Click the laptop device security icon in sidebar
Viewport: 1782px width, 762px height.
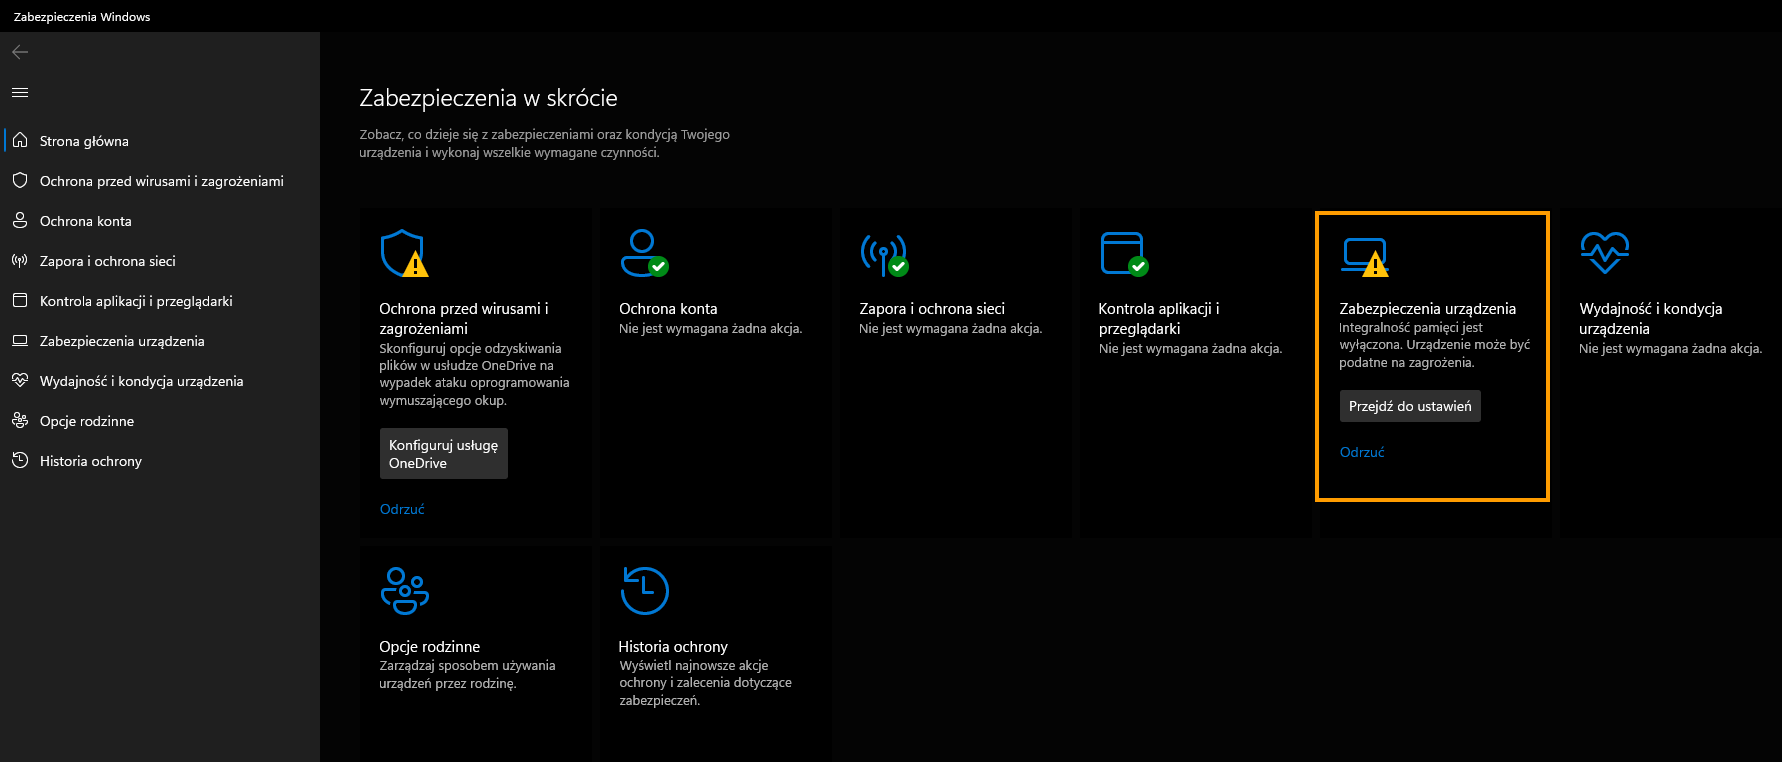(x=20, y=340)
